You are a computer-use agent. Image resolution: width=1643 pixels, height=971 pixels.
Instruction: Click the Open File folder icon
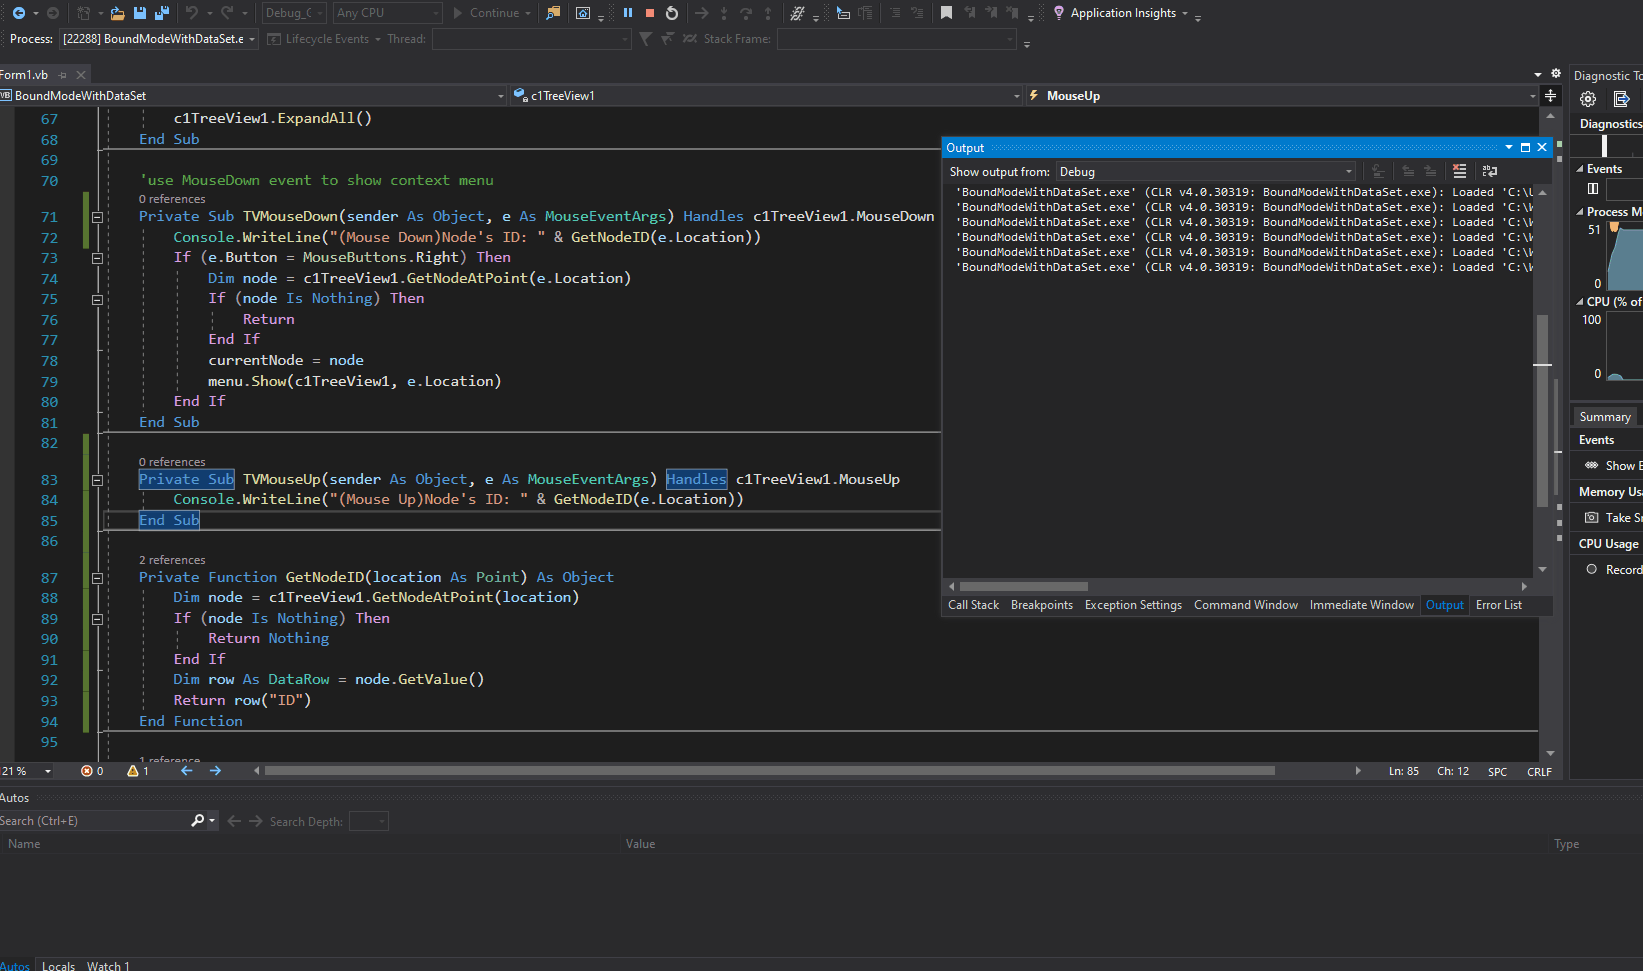tap(117, 13)
